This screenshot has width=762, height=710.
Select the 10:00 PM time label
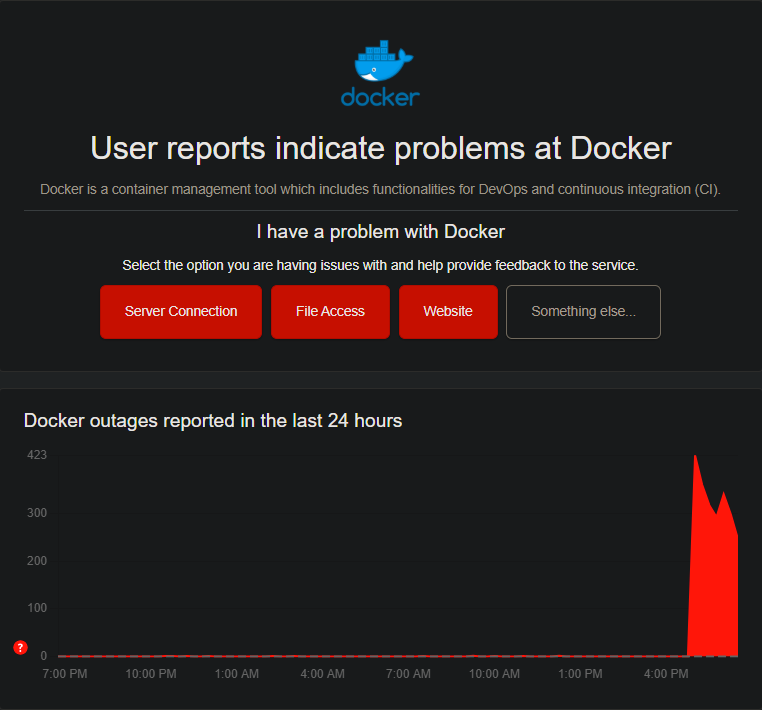coord(151,674)
